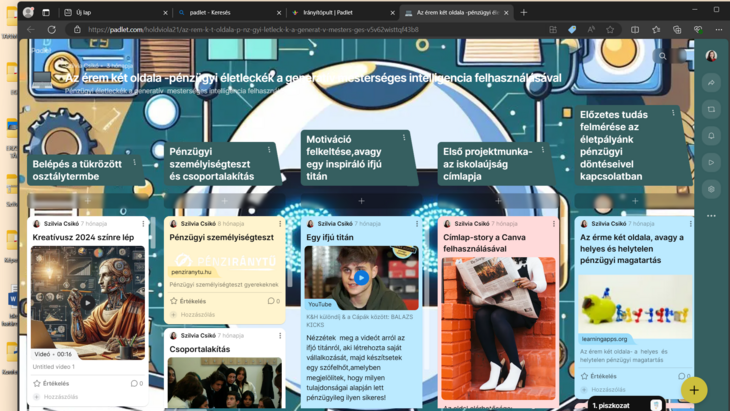Open the Padlet search icon

pyautogui.click(x=662, y=56)
